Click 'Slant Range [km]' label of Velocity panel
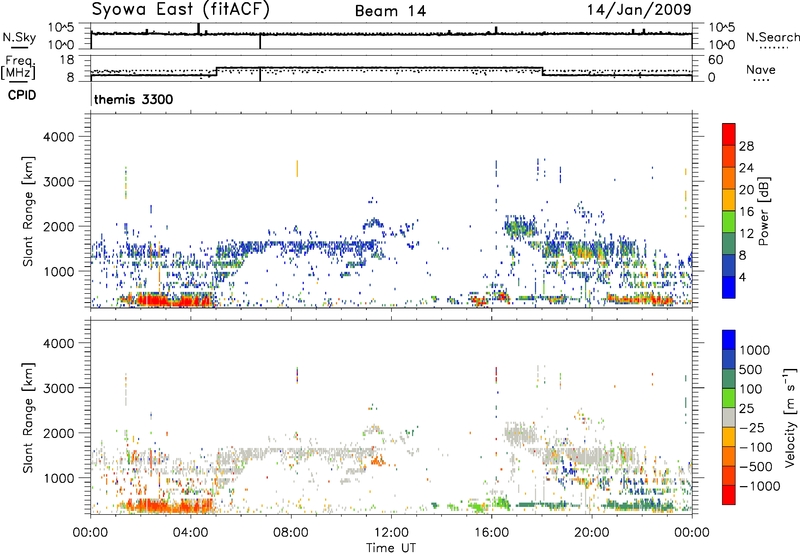This screenshot has width=800, height=554. coord(28,418)
